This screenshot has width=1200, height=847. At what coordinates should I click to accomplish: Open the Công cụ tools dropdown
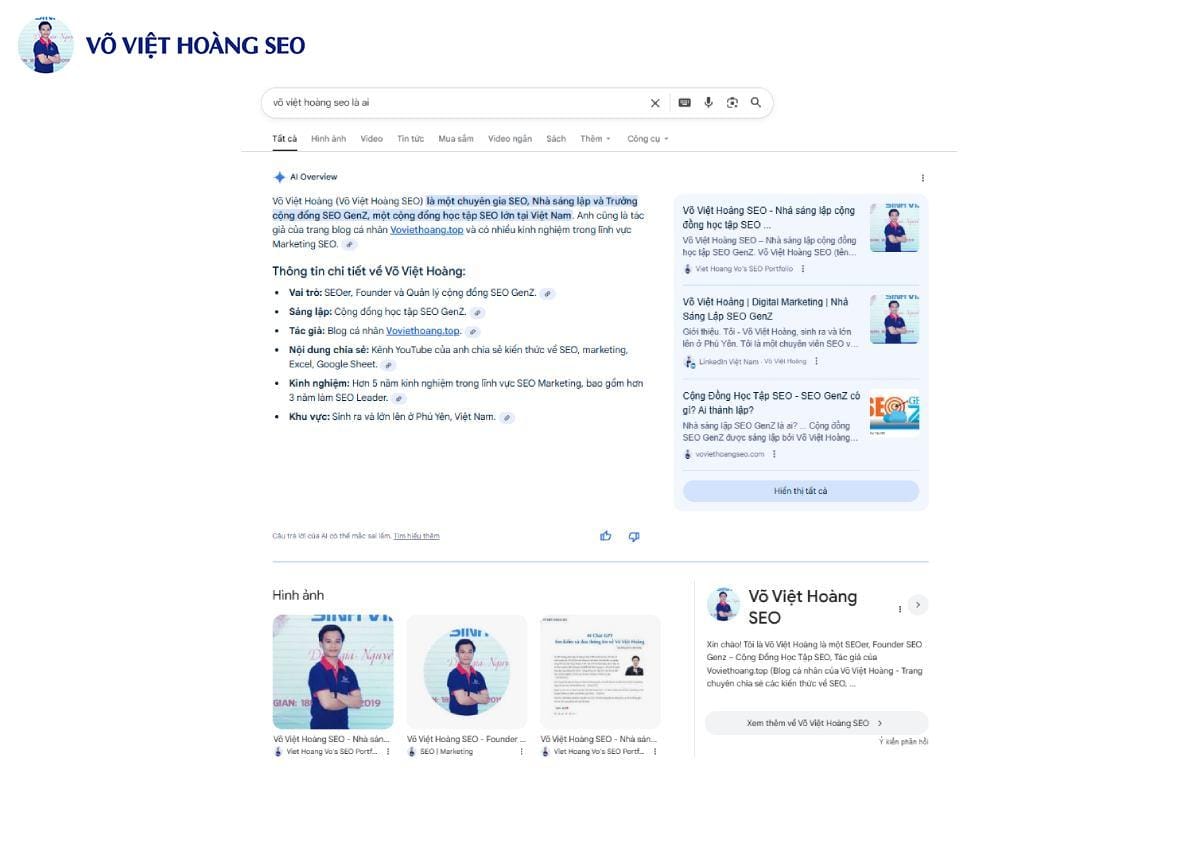click(x=647, y=139)
